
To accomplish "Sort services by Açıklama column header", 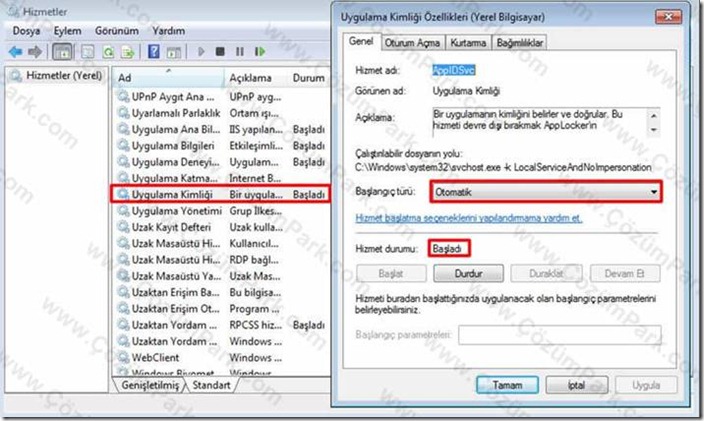I will (255, 78).
